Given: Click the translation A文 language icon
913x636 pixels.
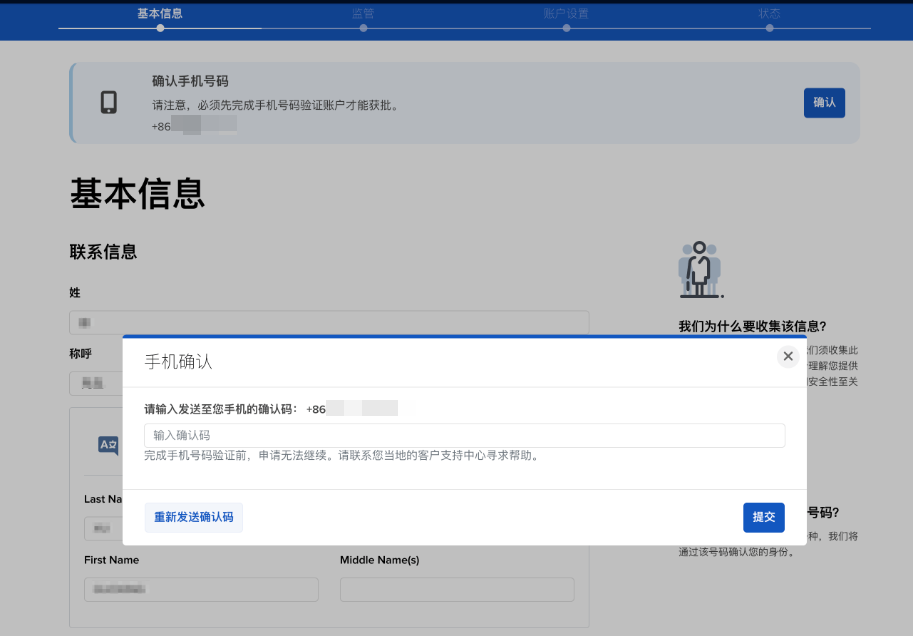Looking at the screenshot, I should [108, 446].
